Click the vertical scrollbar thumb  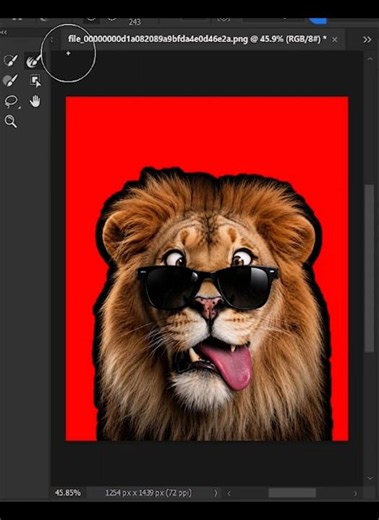click(x=370, y=268)
